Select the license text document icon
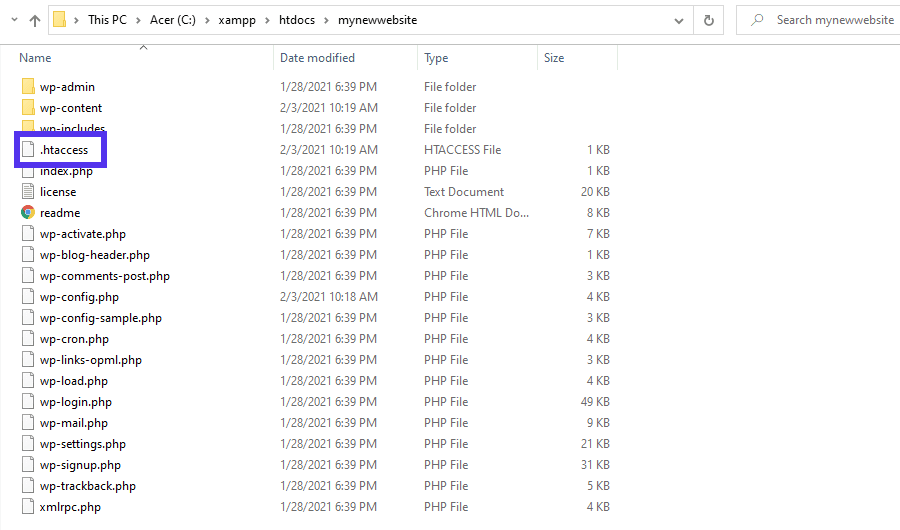900x530 pixels. point(28,192)
